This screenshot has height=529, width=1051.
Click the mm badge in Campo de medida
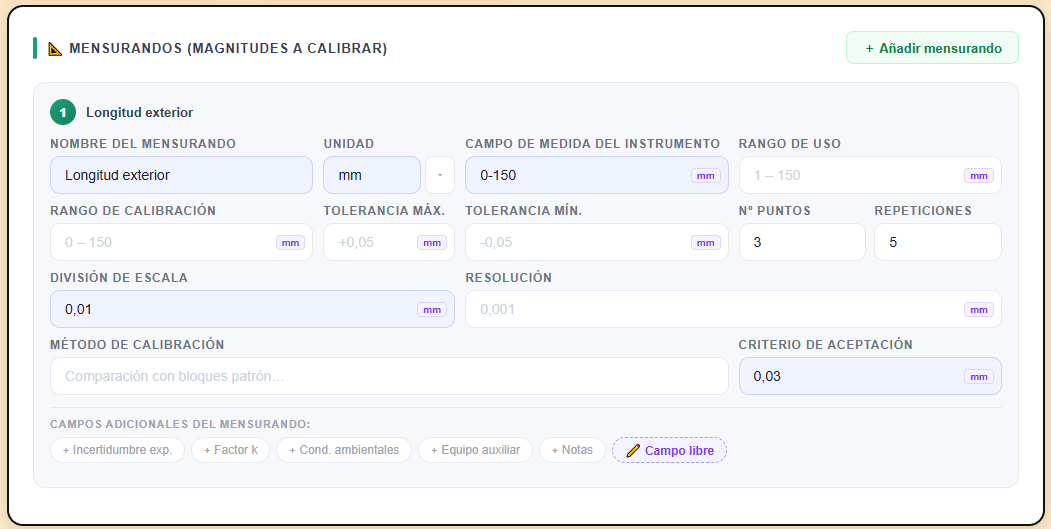tap(705, 176)
